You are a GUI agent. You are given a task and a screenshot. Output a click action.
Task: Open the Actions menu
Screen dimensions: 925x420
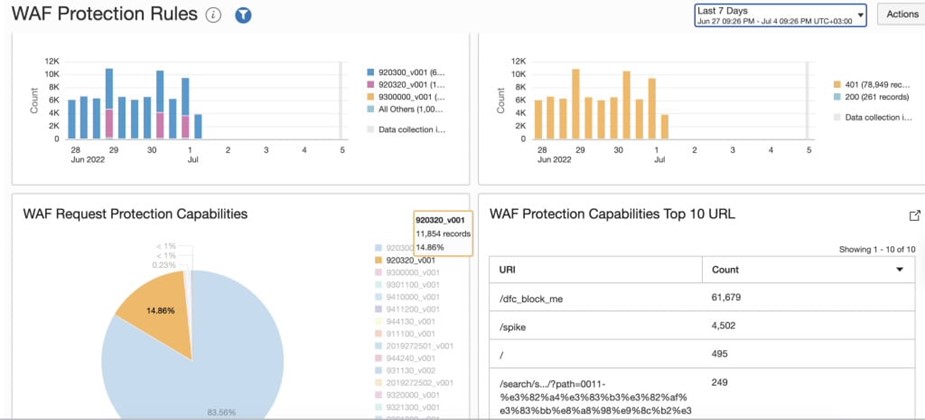pos(901,14)
